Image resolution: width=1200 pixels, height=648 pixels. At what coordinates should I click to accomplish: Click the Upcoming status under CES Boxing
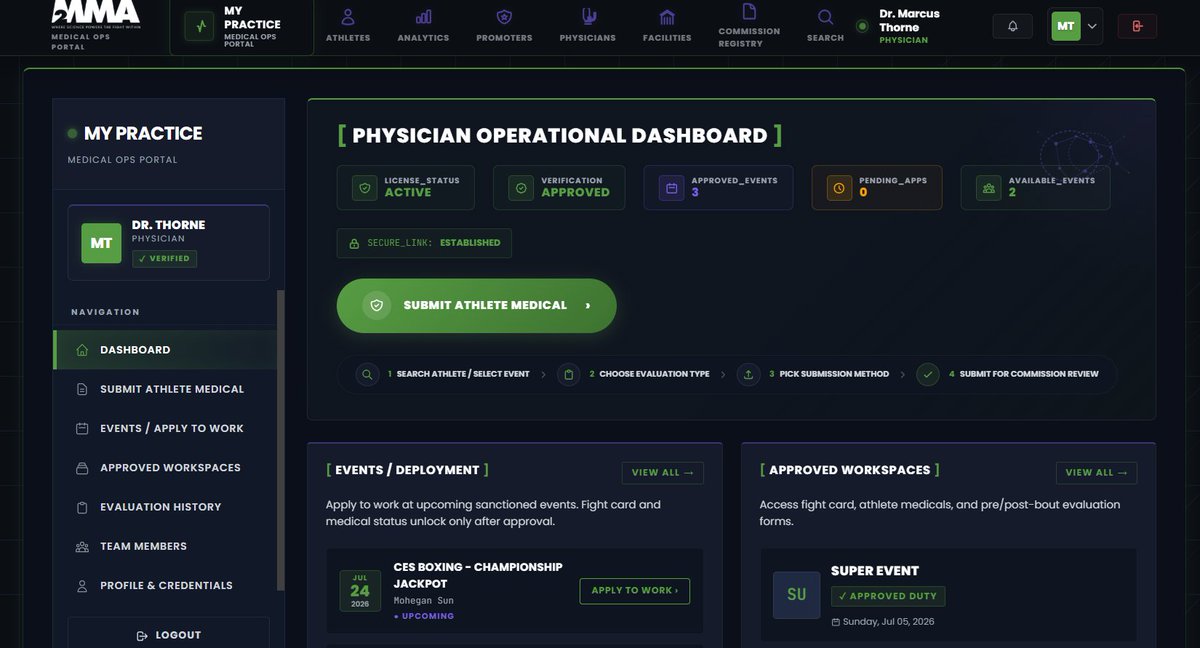click(424, 616)
